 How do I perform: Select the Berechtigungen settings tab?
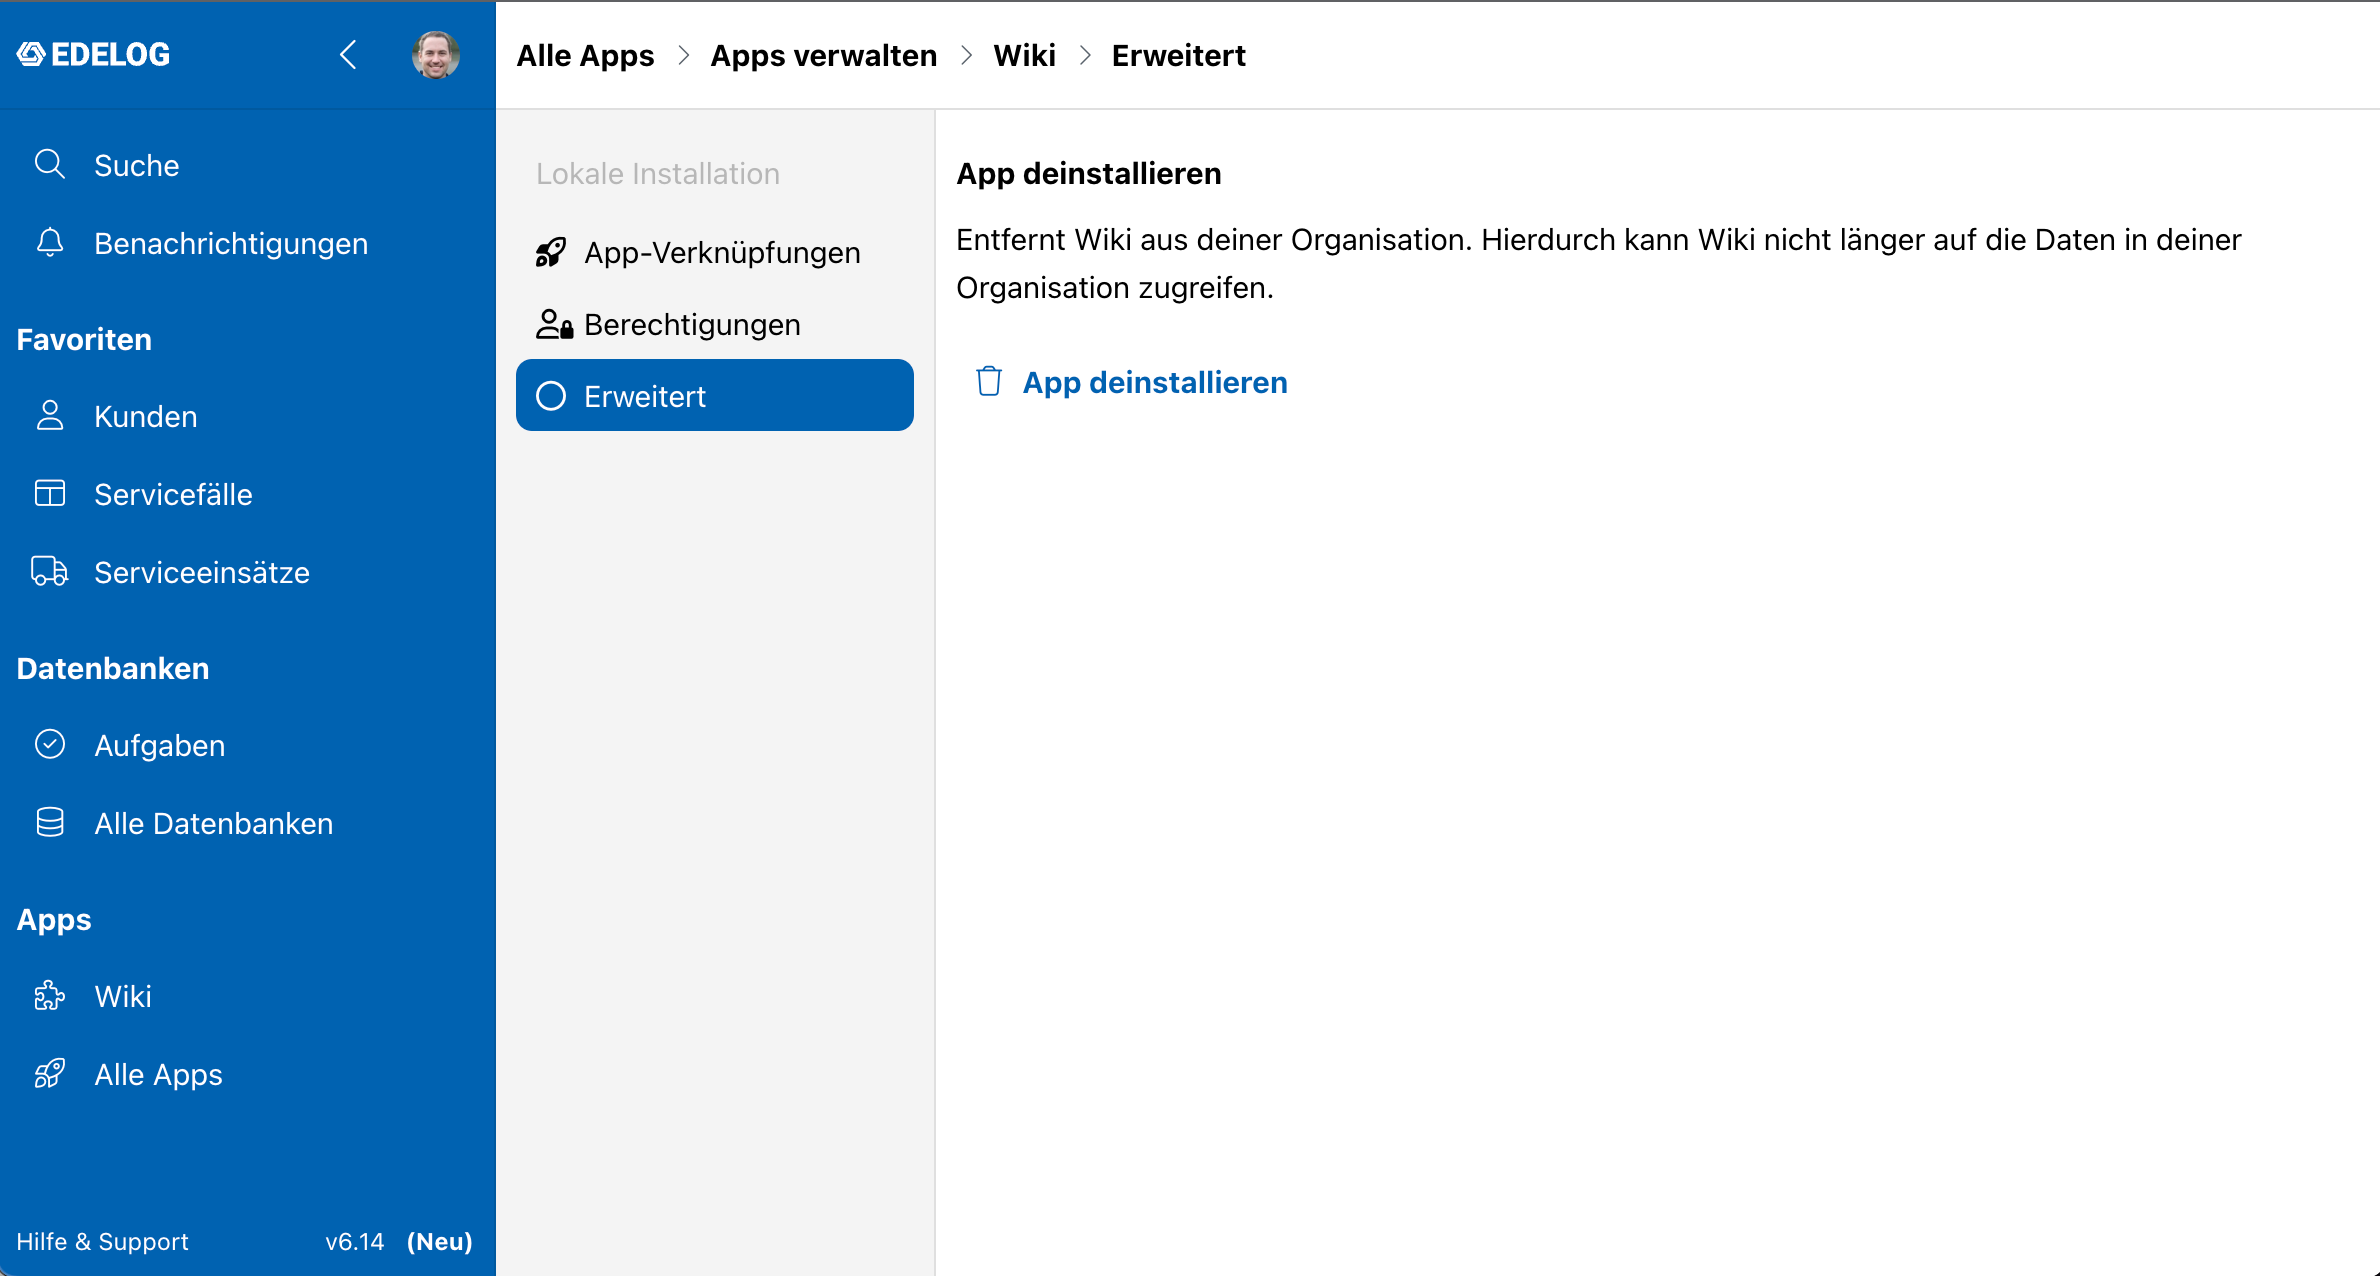pyautogui.click(x=714, y=324)
